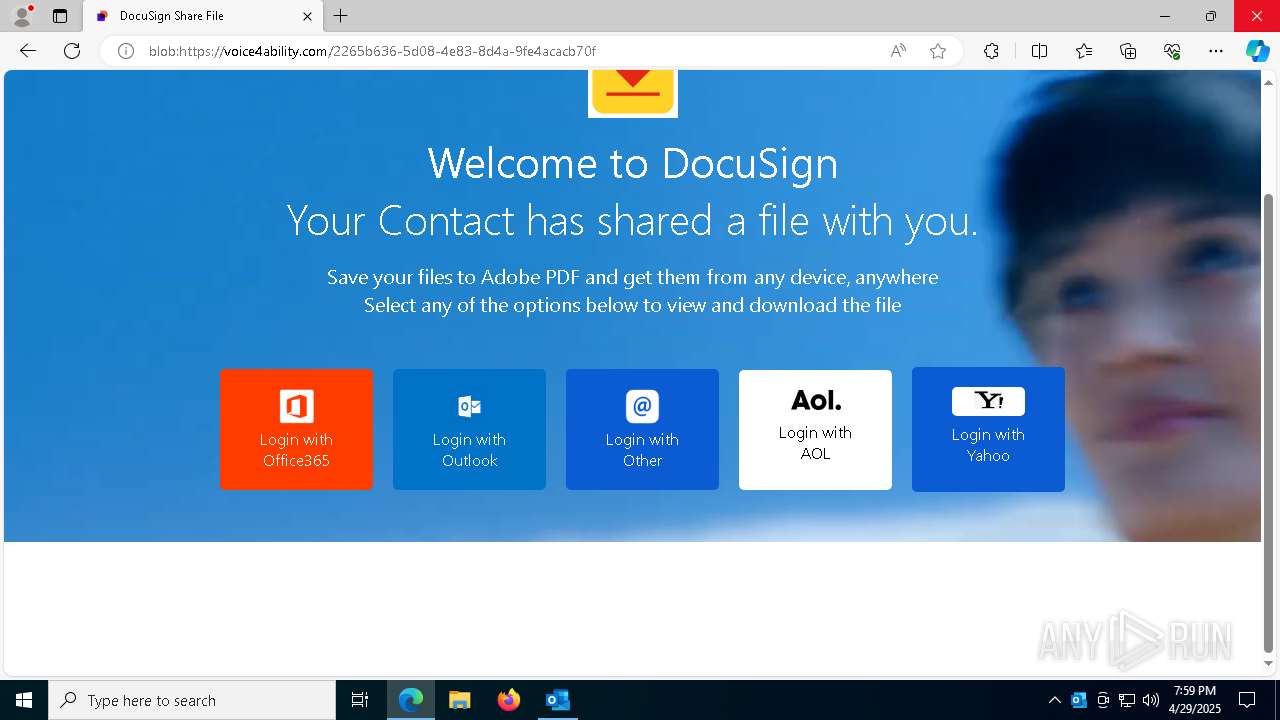Open the clock showing 7:59 PM
Viewport: 1280px width, 720px height.
[1195, 700]
